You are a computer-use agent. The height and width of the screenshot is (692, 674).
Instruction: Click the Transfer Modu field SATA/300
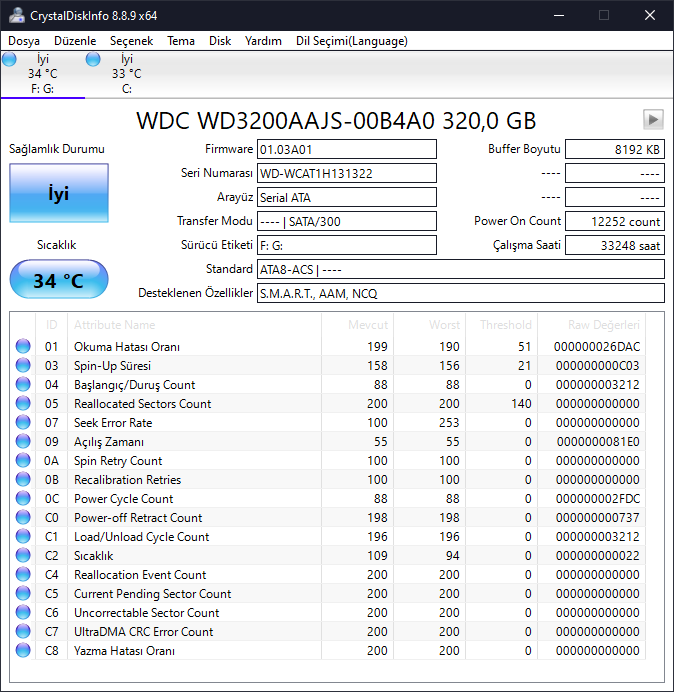coord(347,221)
